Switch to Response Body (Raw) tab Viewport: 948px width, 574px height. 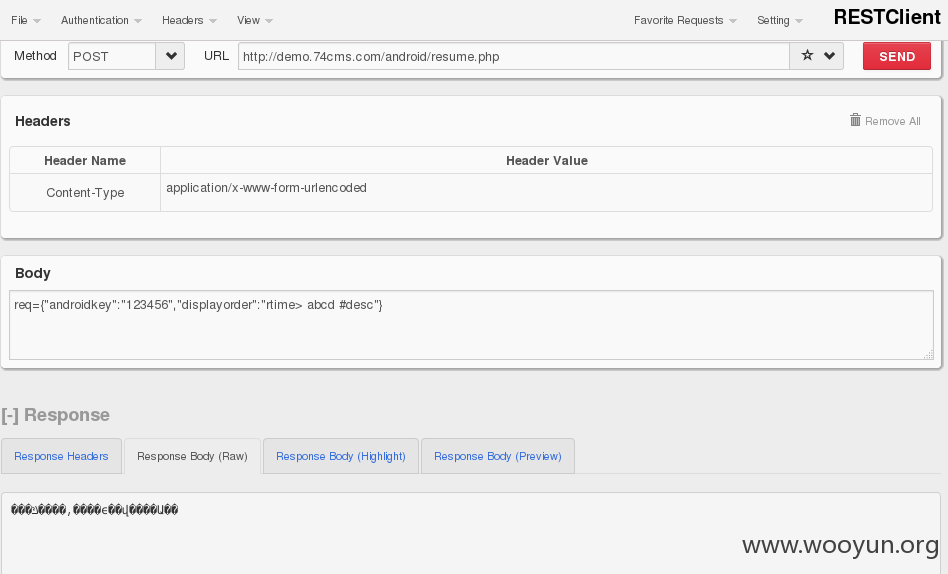pyautogui.click(x=192, y=456)
